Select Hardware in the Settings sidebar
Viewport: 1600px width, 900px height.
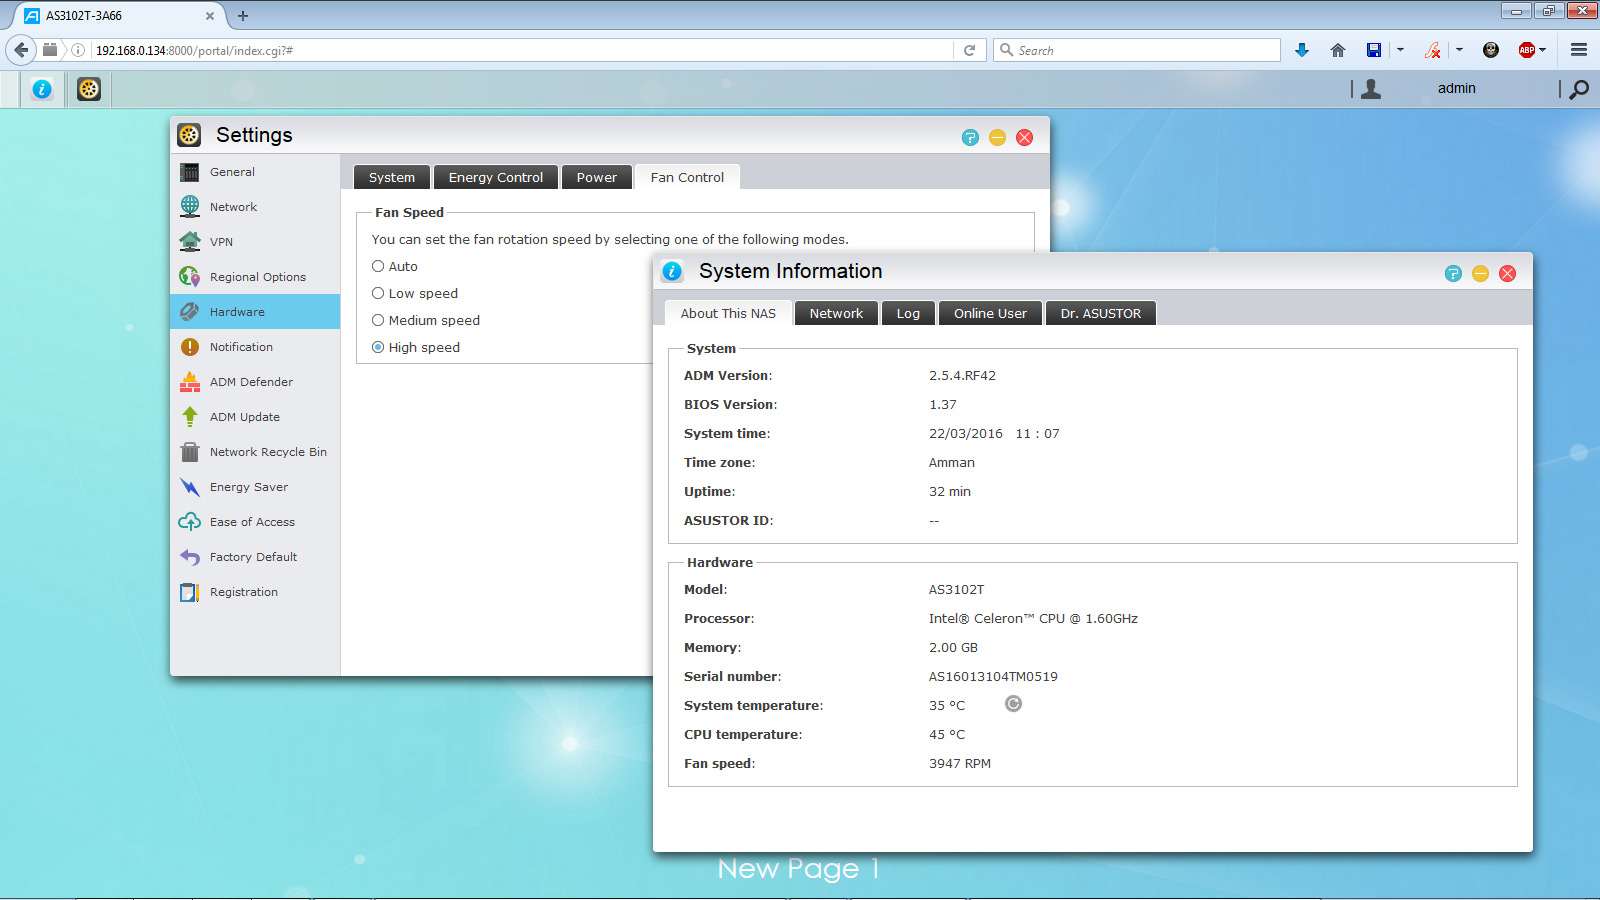[x=255, y=312]
